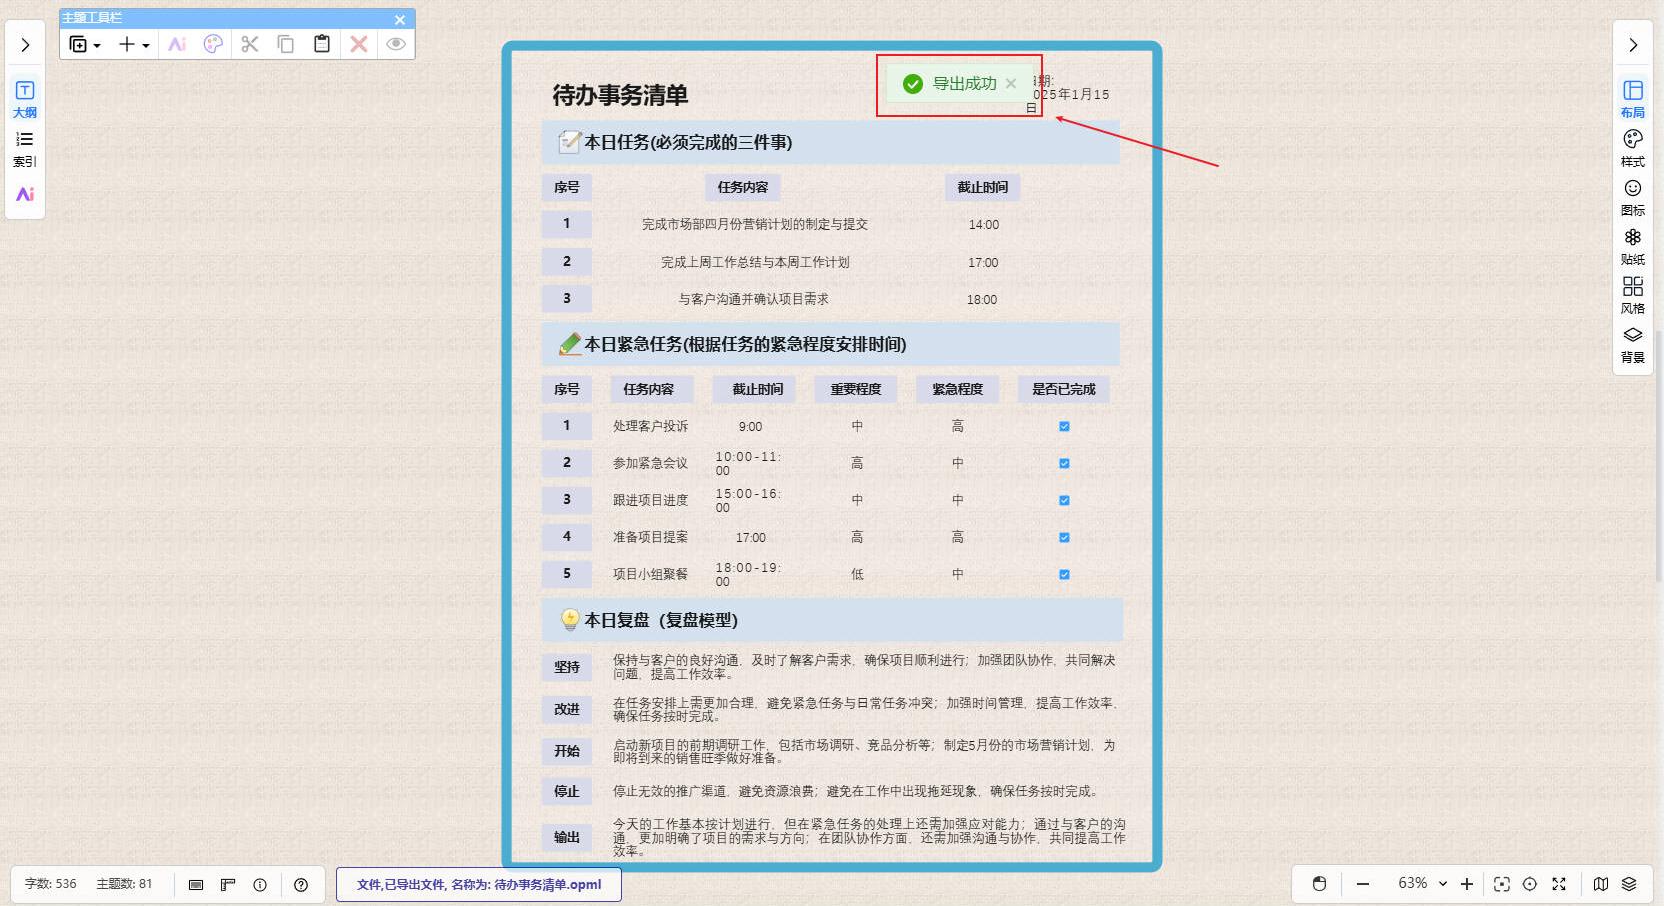Switch to the 大纲 outline tab
Screen dimensions: 1664x906
click(25, 98)
